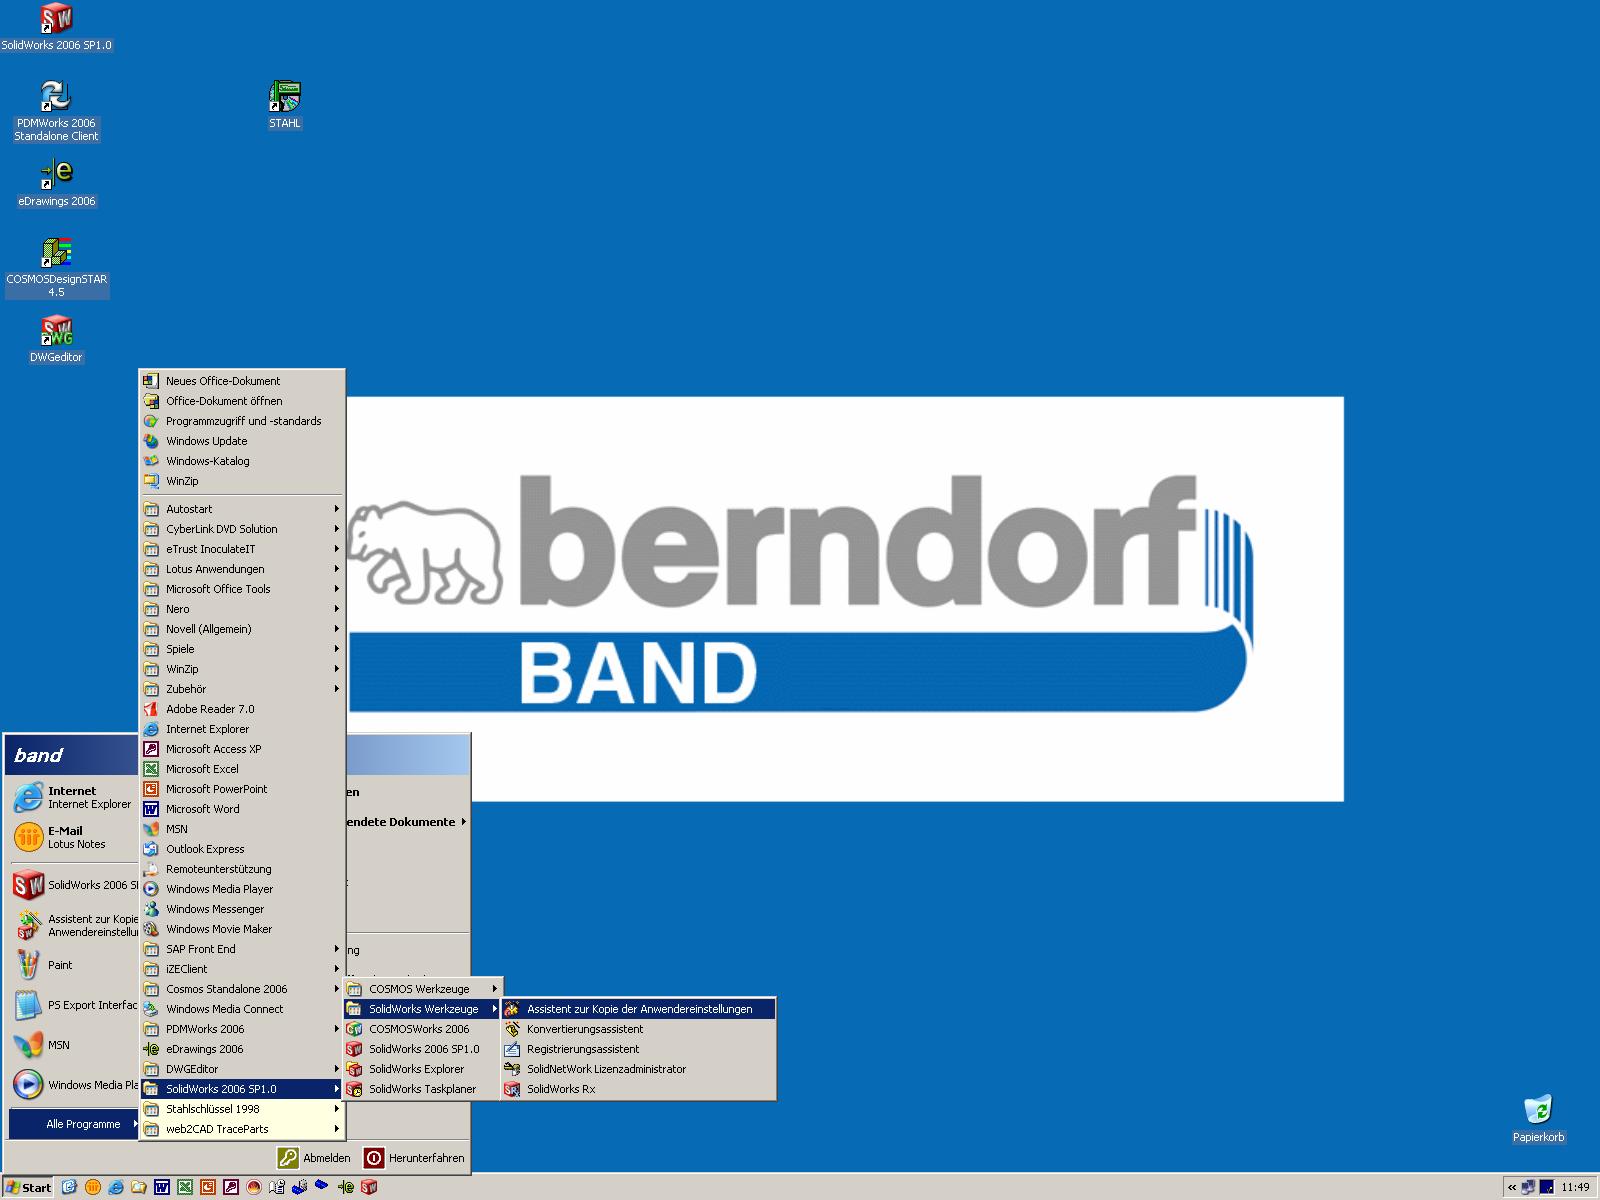The width and height of the screenshot is (1600, 1200).
Task: Open Windows Media Player in the Start menu's left column
Action: (73, 1085)
